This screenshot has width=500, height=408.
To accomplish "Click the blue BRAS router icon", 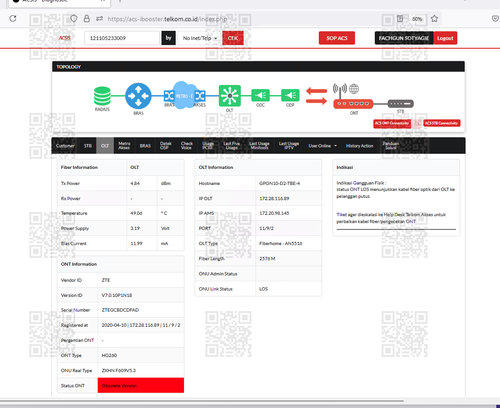I will 138,96.
